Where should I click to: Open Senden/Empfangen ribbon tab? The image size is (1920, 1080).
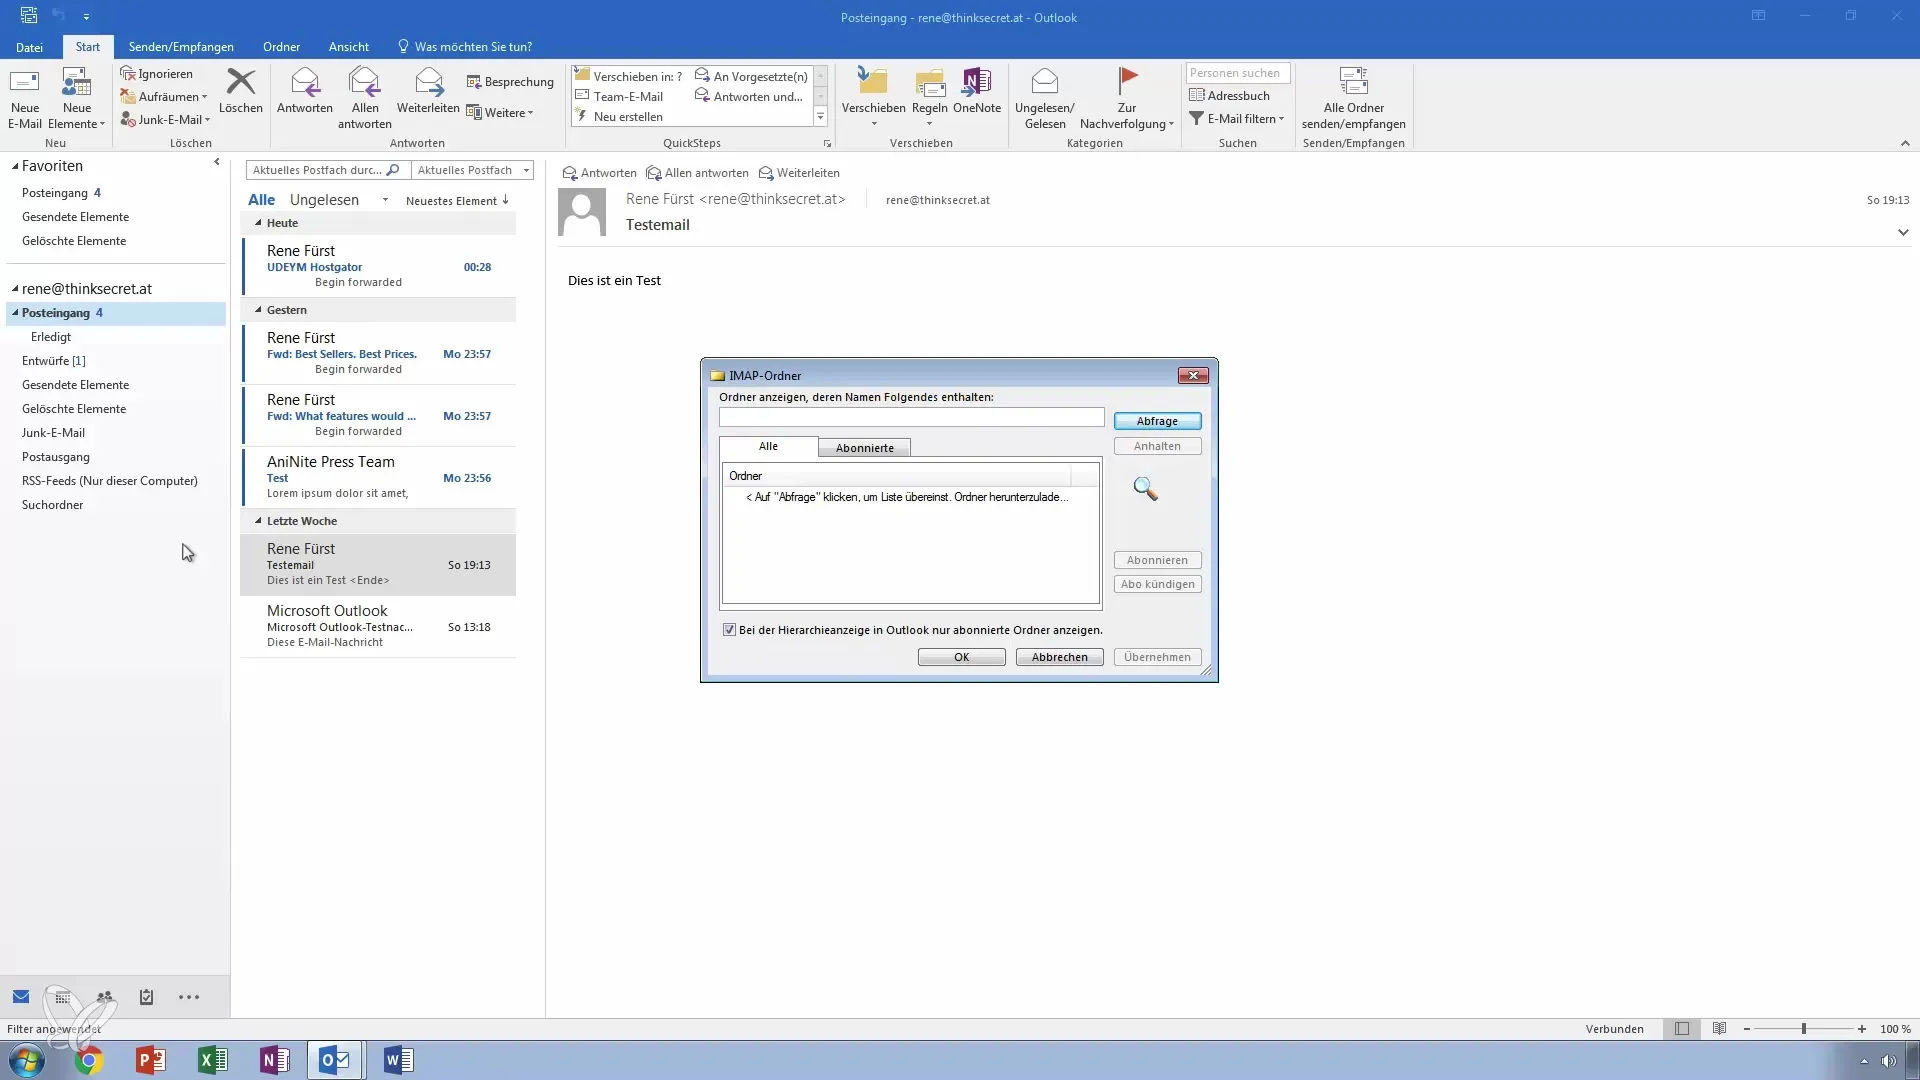click(181, 47)
